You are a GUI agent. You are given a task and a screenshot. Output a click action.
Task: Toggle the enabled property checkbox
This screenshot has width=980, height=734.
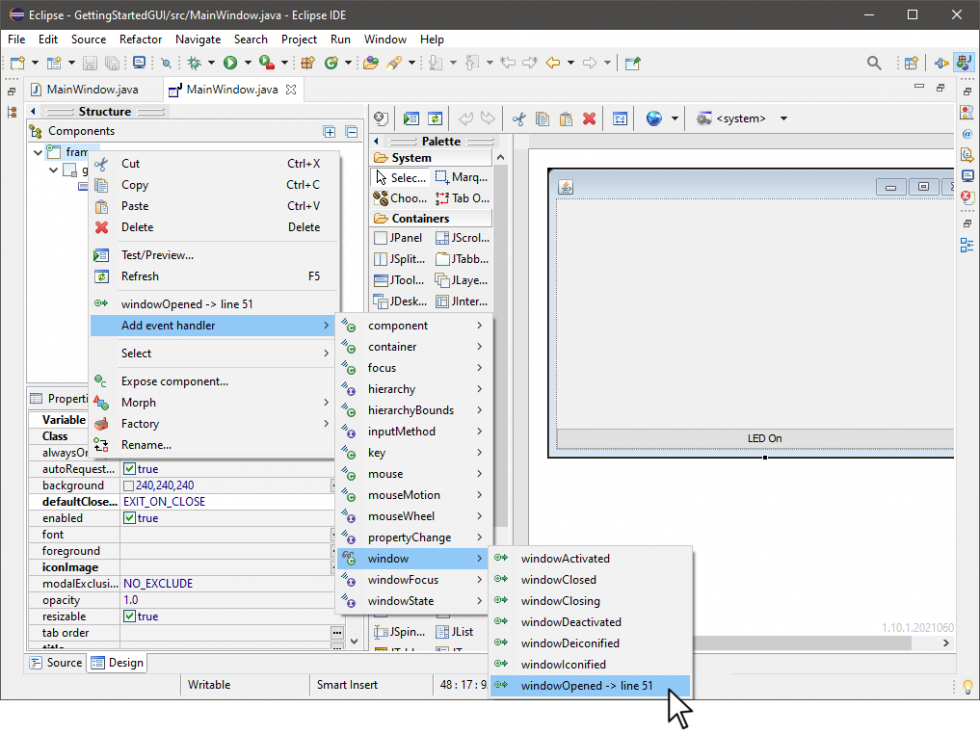point(129,518)
